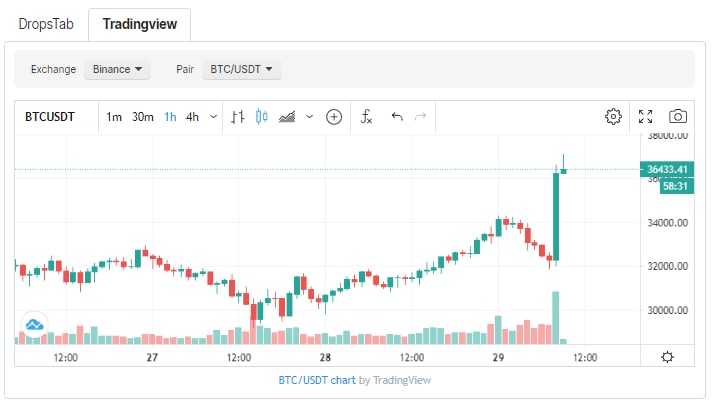
Task: Open the compare or add symbol button
Action: point(334,117)
